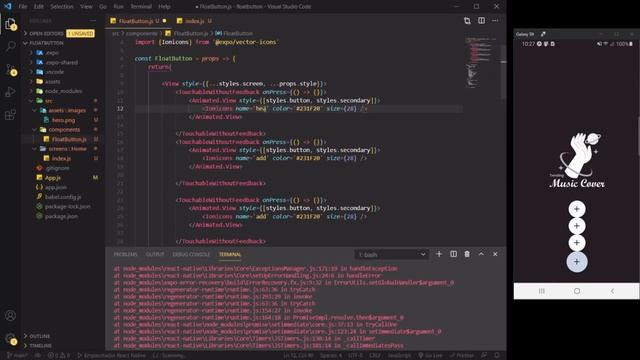This screenshot has height=360, width=640.
Task: Click Prettier in the status bar
Action: (462, 356)
